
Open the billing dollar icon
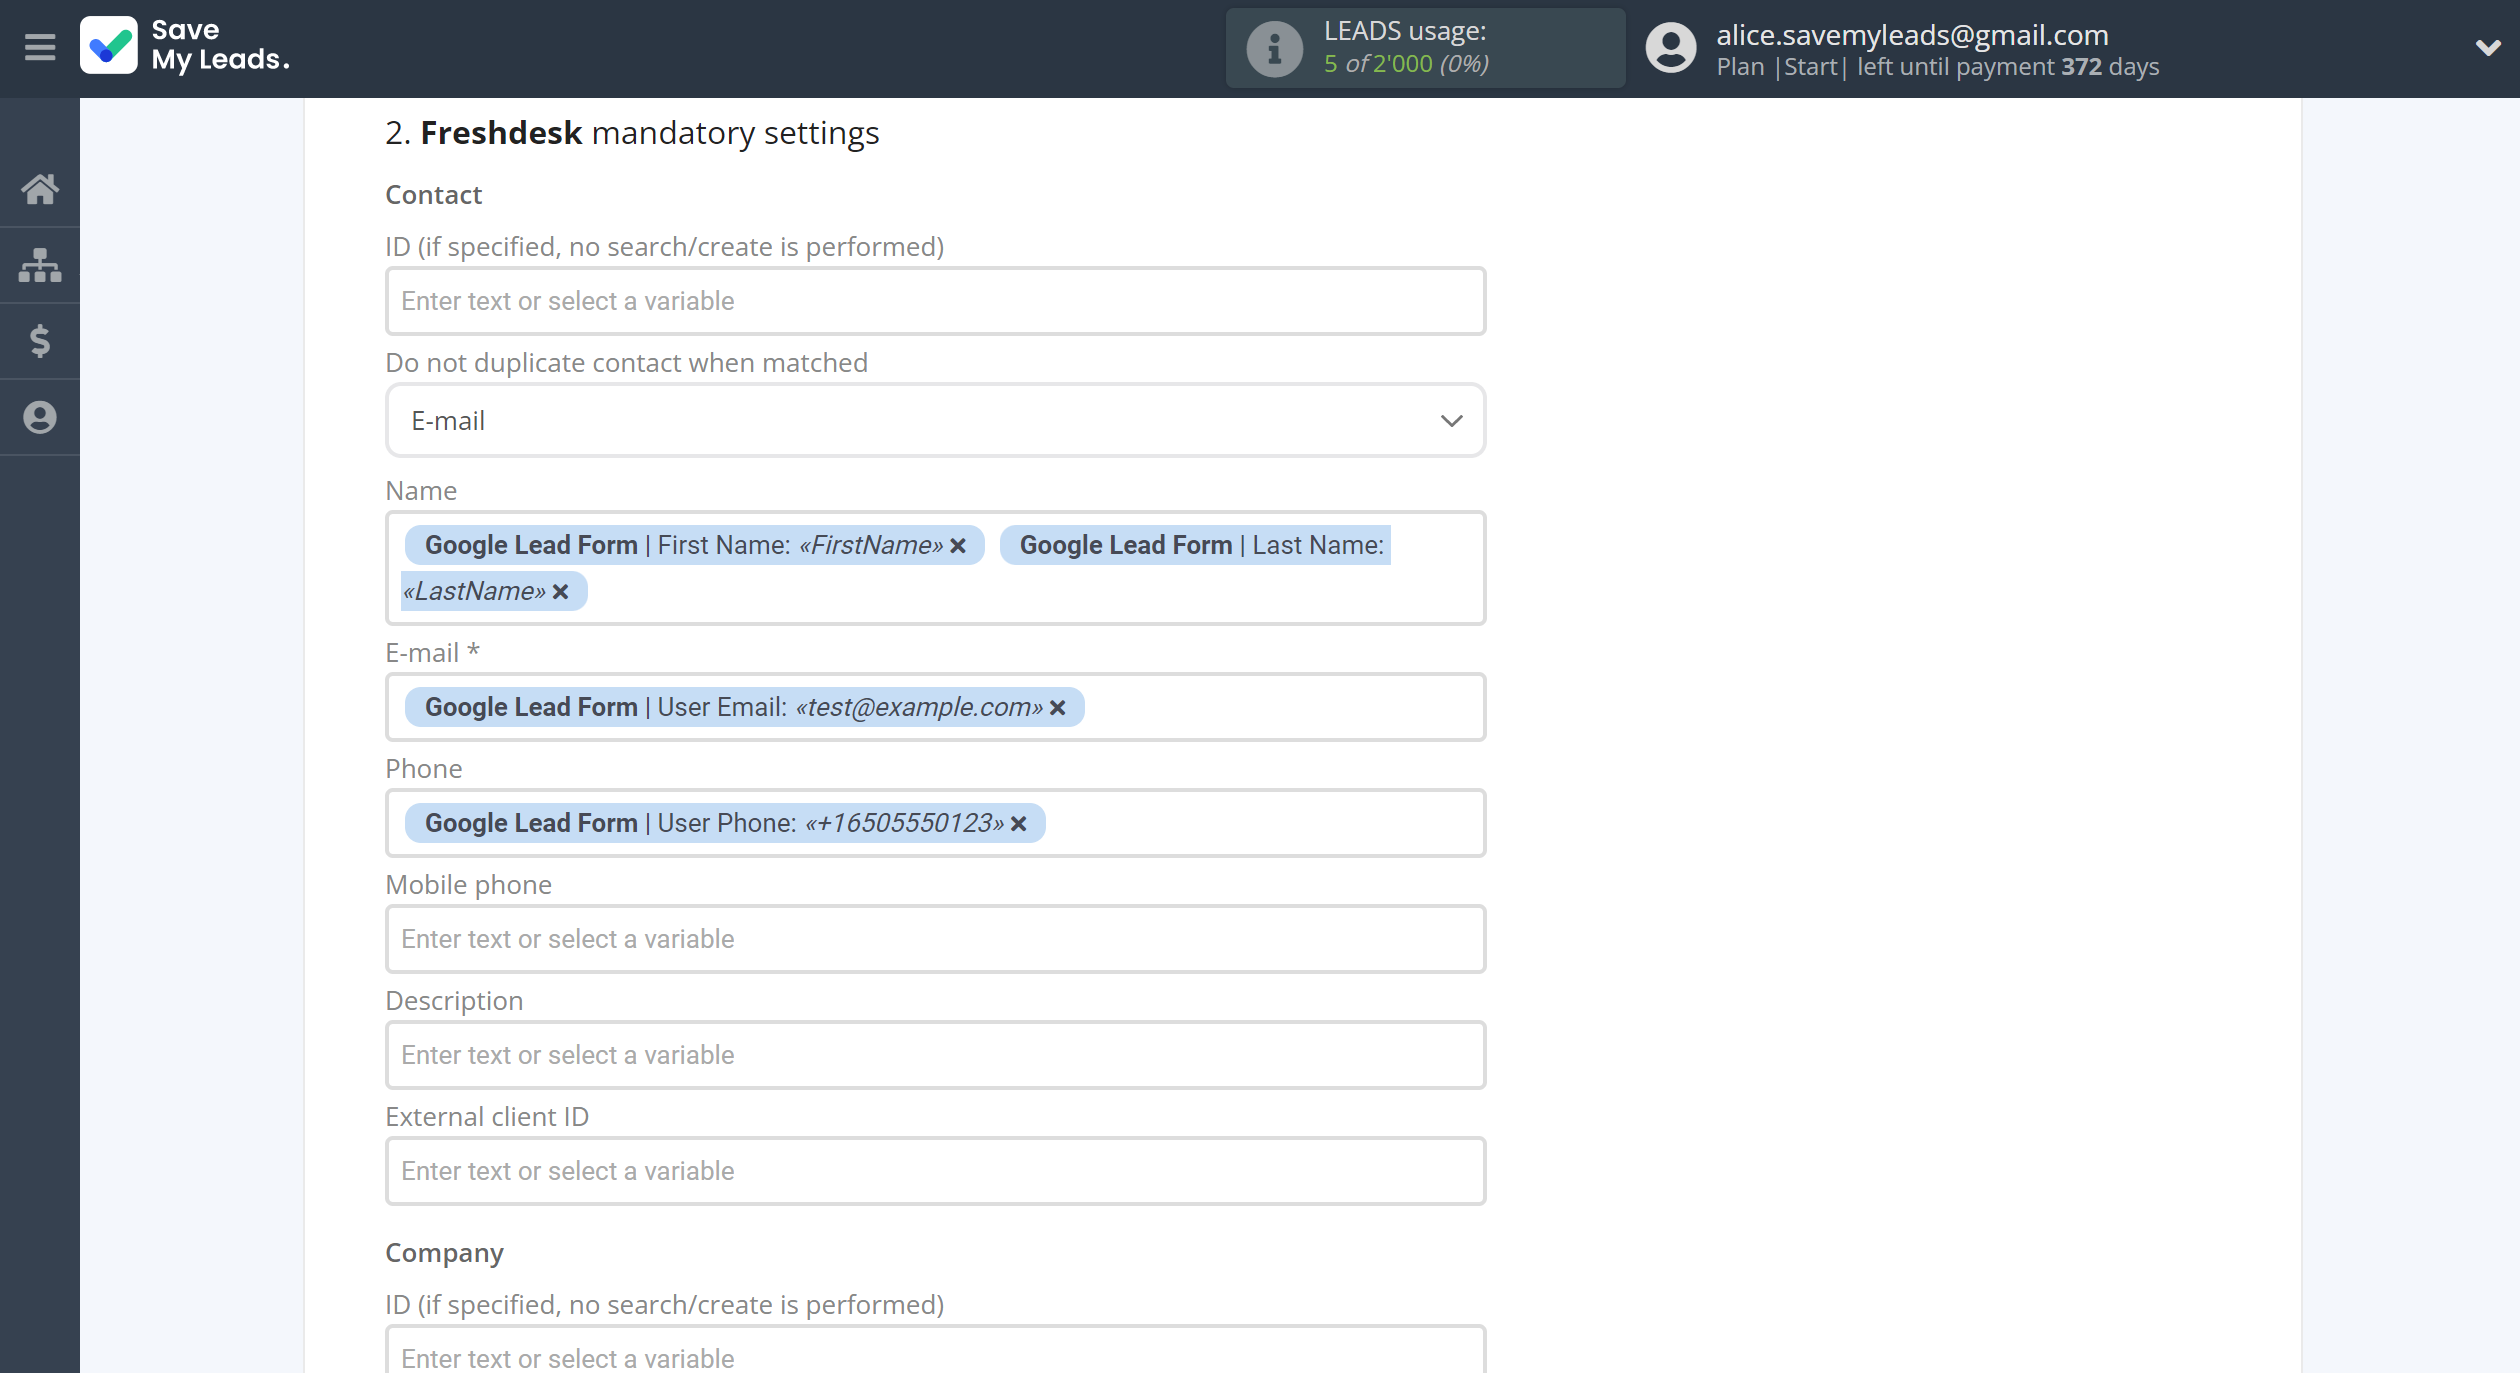tap(40, 341)
